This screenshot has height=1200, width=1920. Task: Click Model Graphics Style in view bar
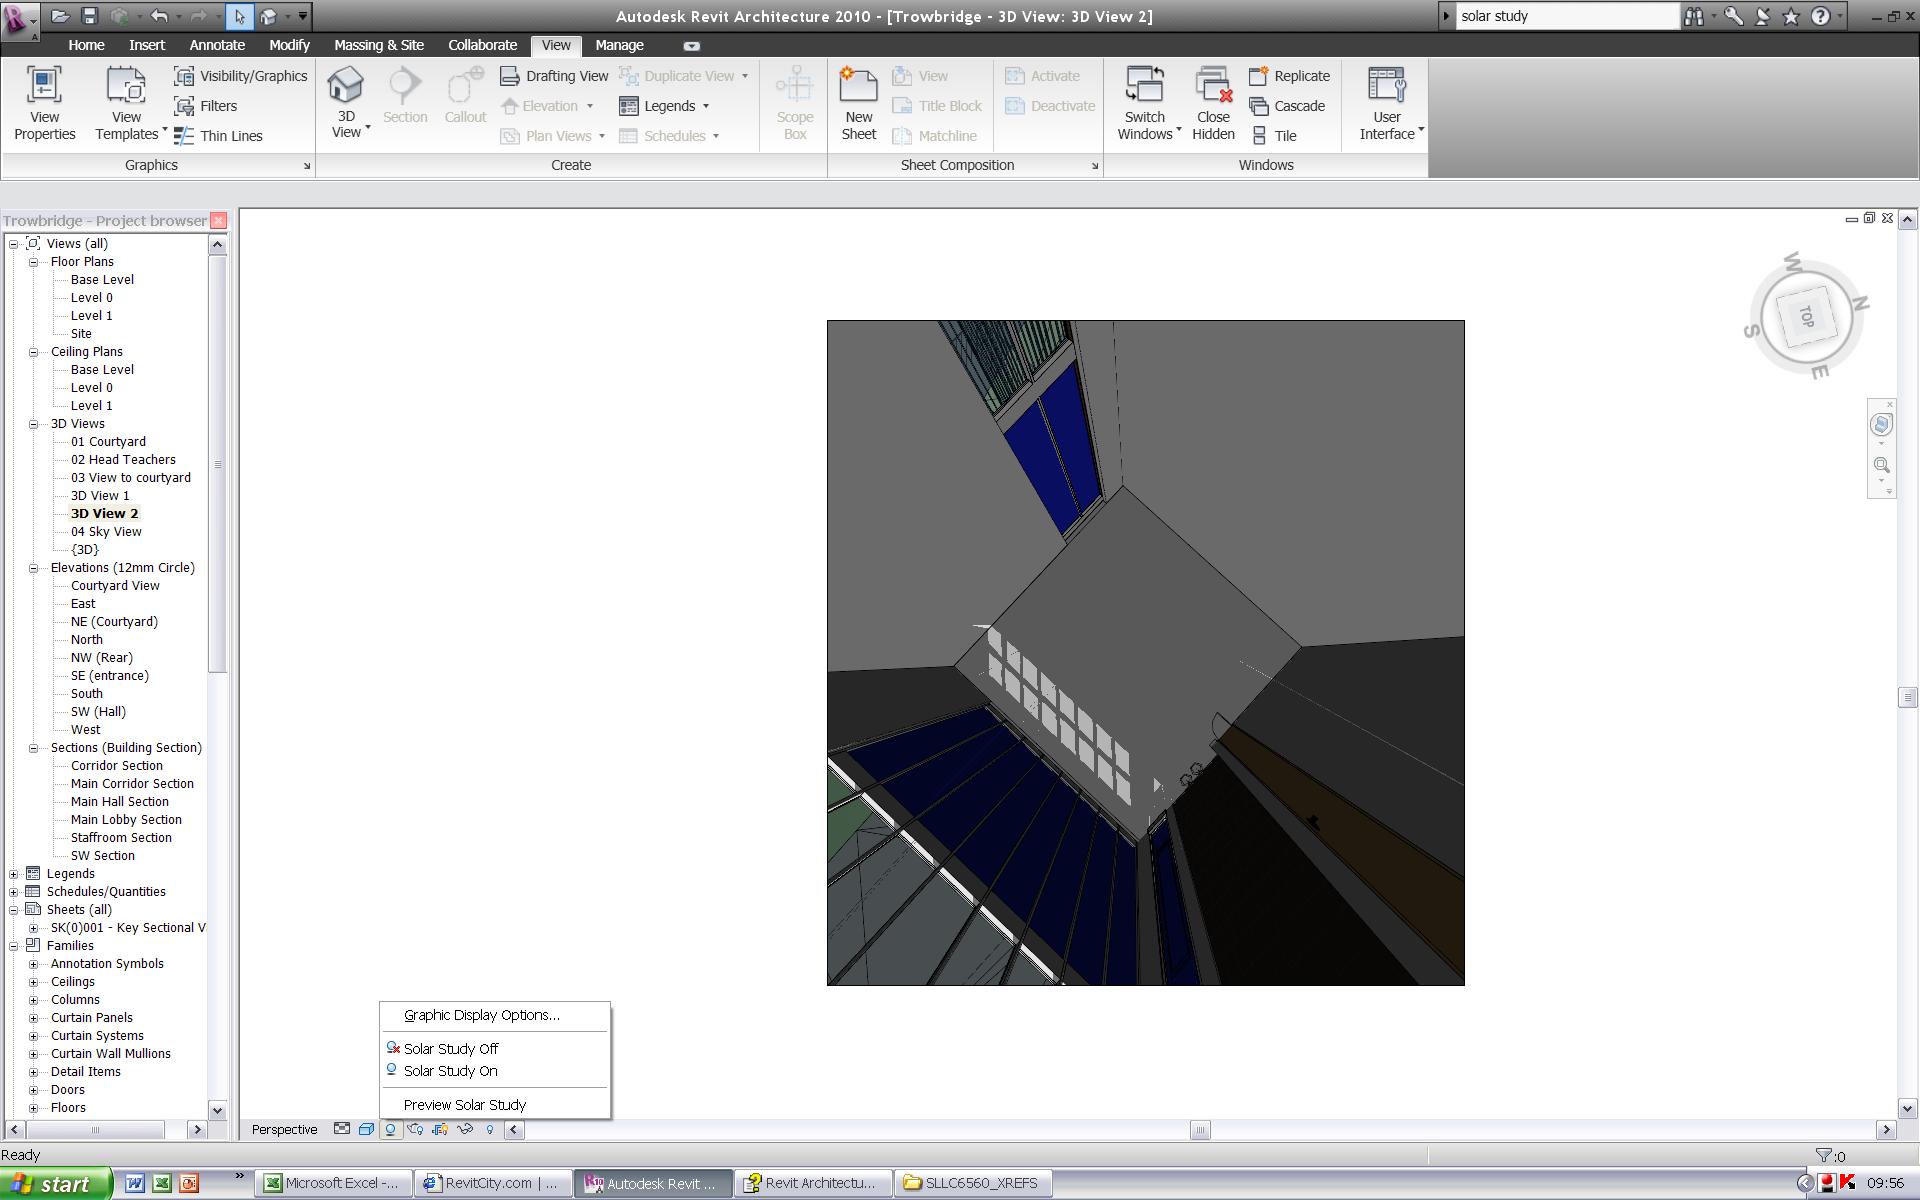point(366,1129)
